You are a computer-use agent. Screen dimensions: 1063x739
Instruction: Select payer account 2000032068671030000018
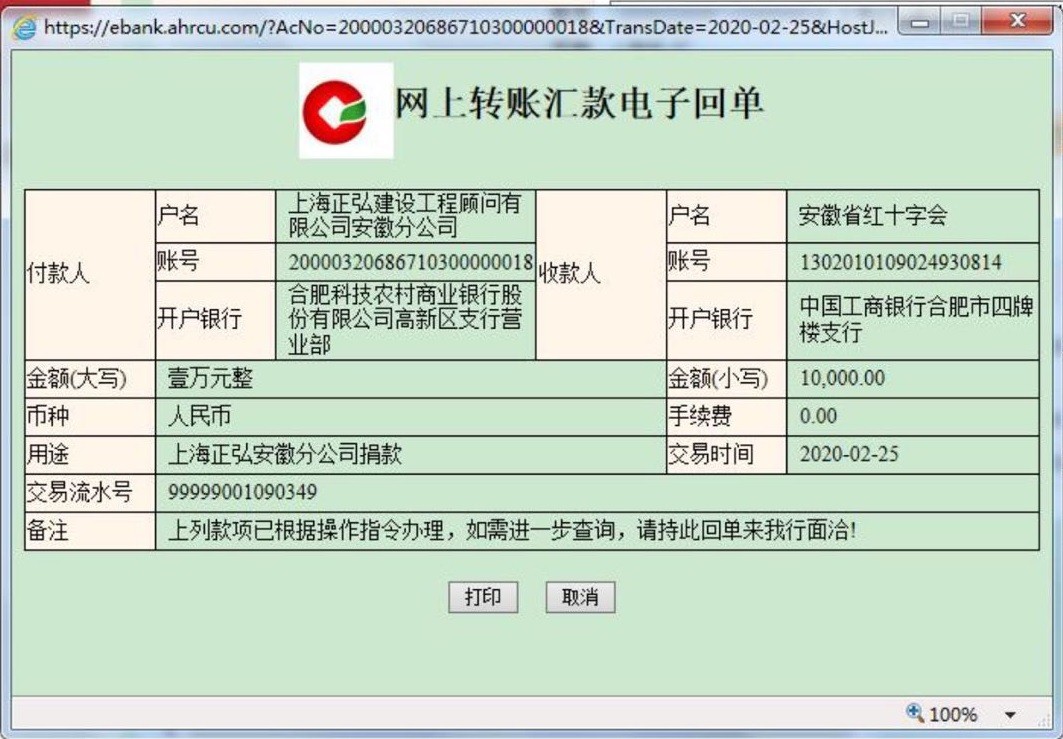(x=411, y=262)
